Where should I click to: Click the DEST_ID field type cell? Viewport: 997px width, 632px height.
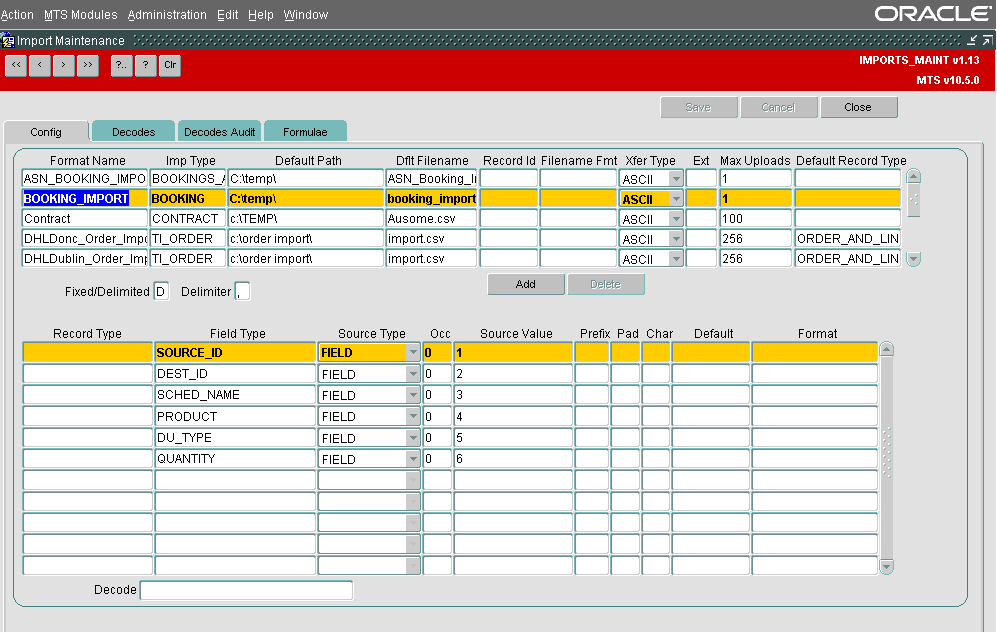[235, 374]
